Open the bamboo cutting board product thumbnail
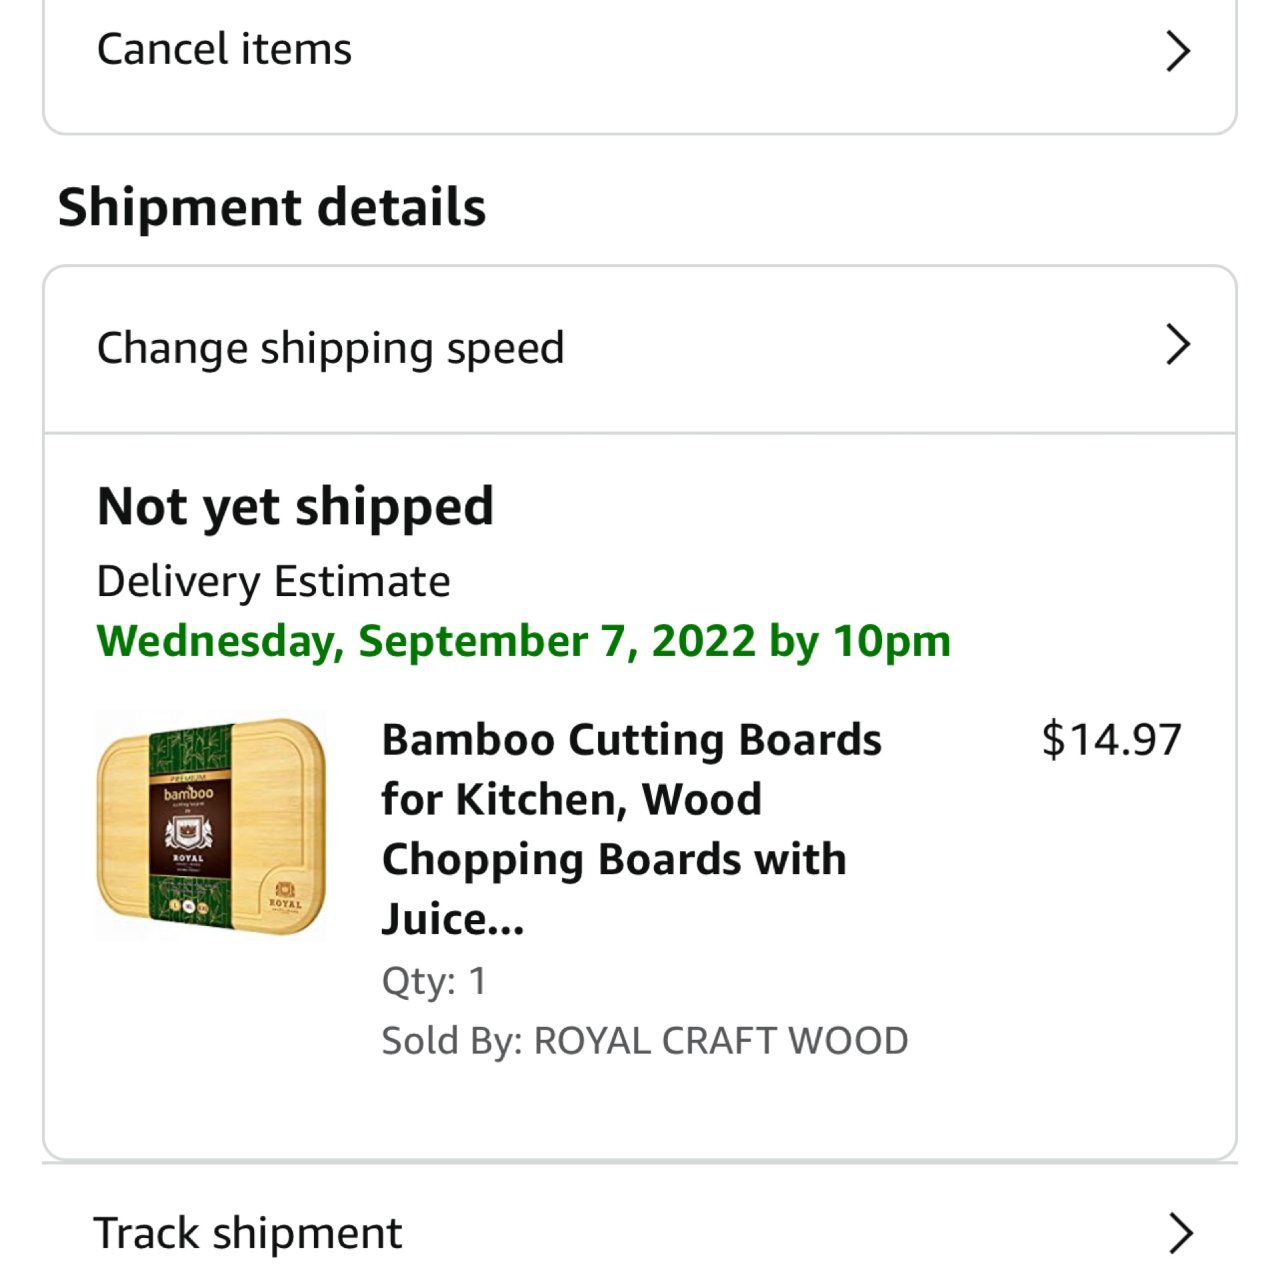Image resolution: width=1280 pixels, height=1280 pixels. (x=211, y=827)
